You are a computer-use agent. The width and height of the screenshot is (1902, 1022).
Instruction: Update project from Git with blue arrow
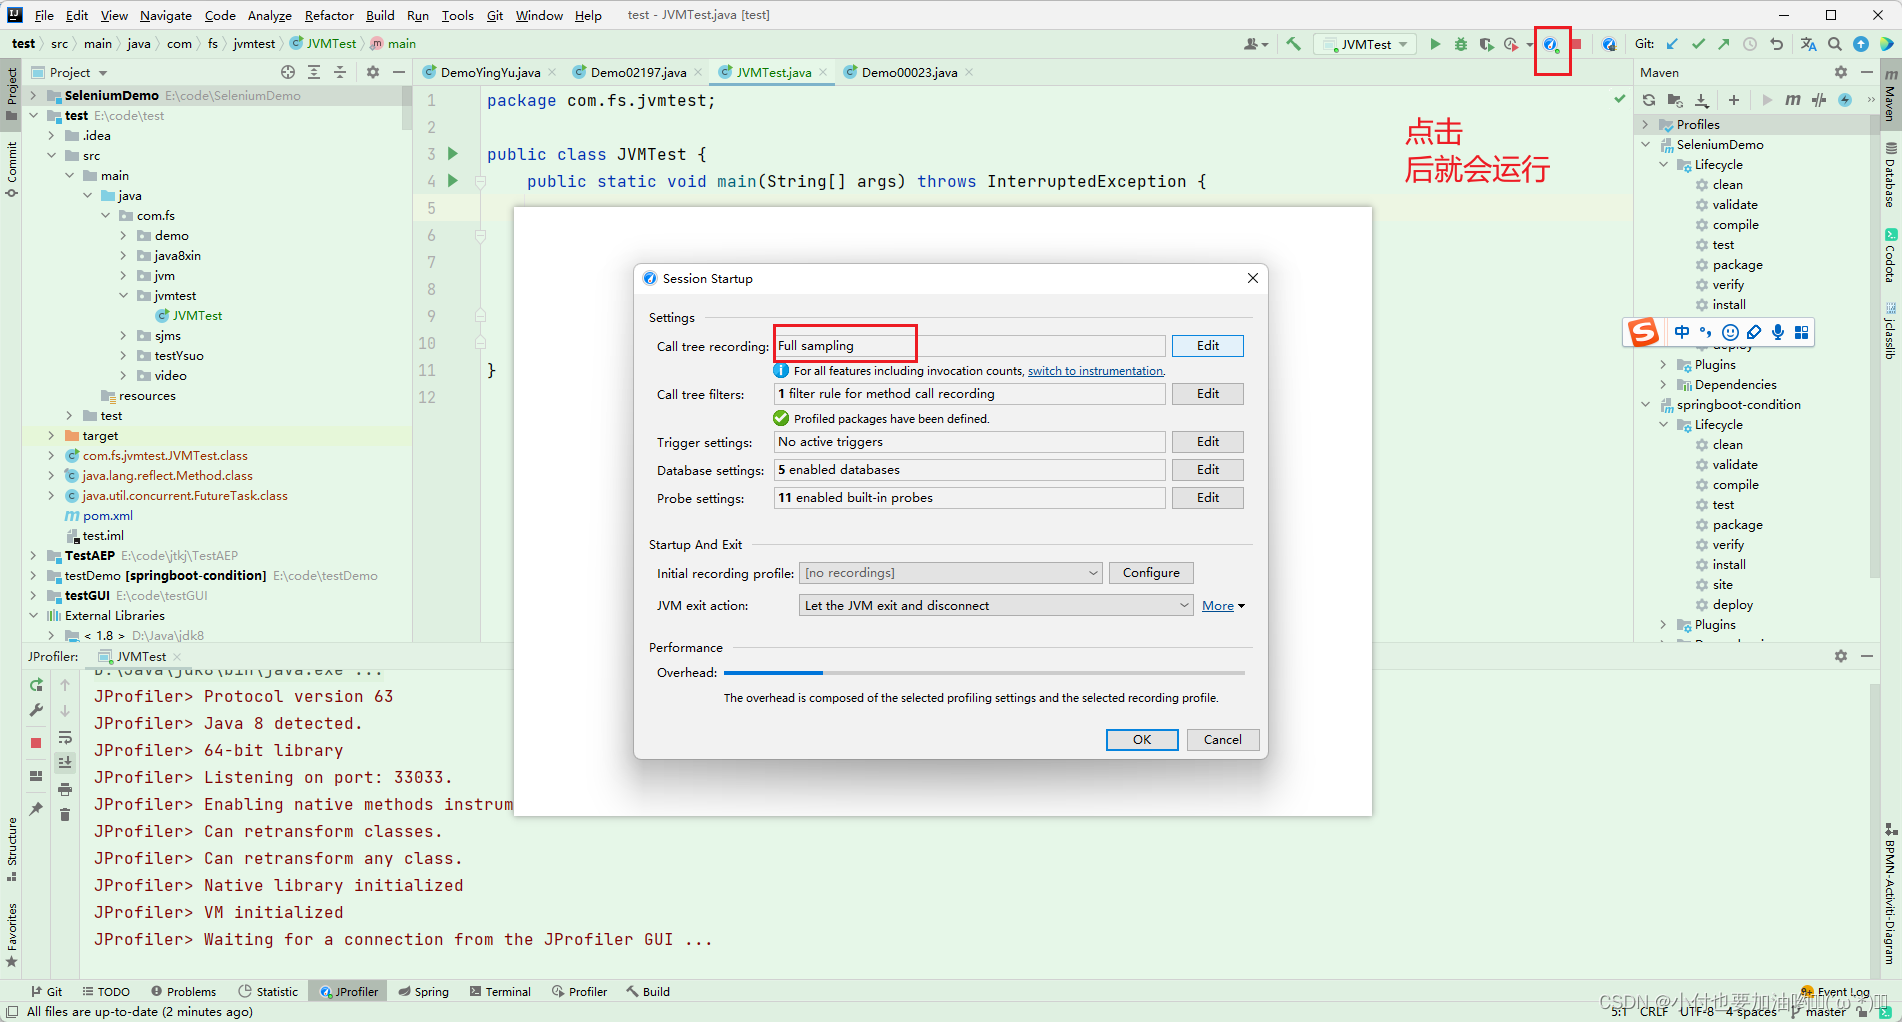[1672, 44]
